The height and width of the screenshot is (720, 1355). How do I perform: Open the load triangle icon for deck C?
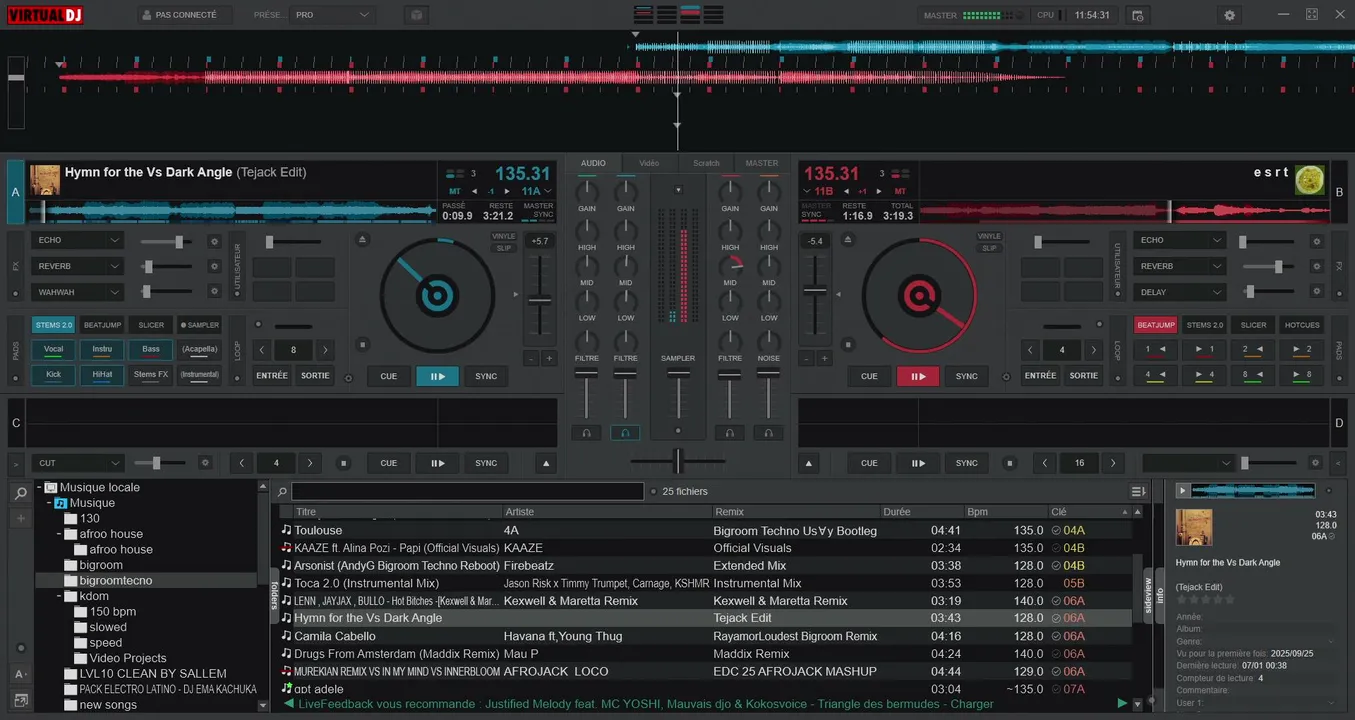[x=545, y=463]
